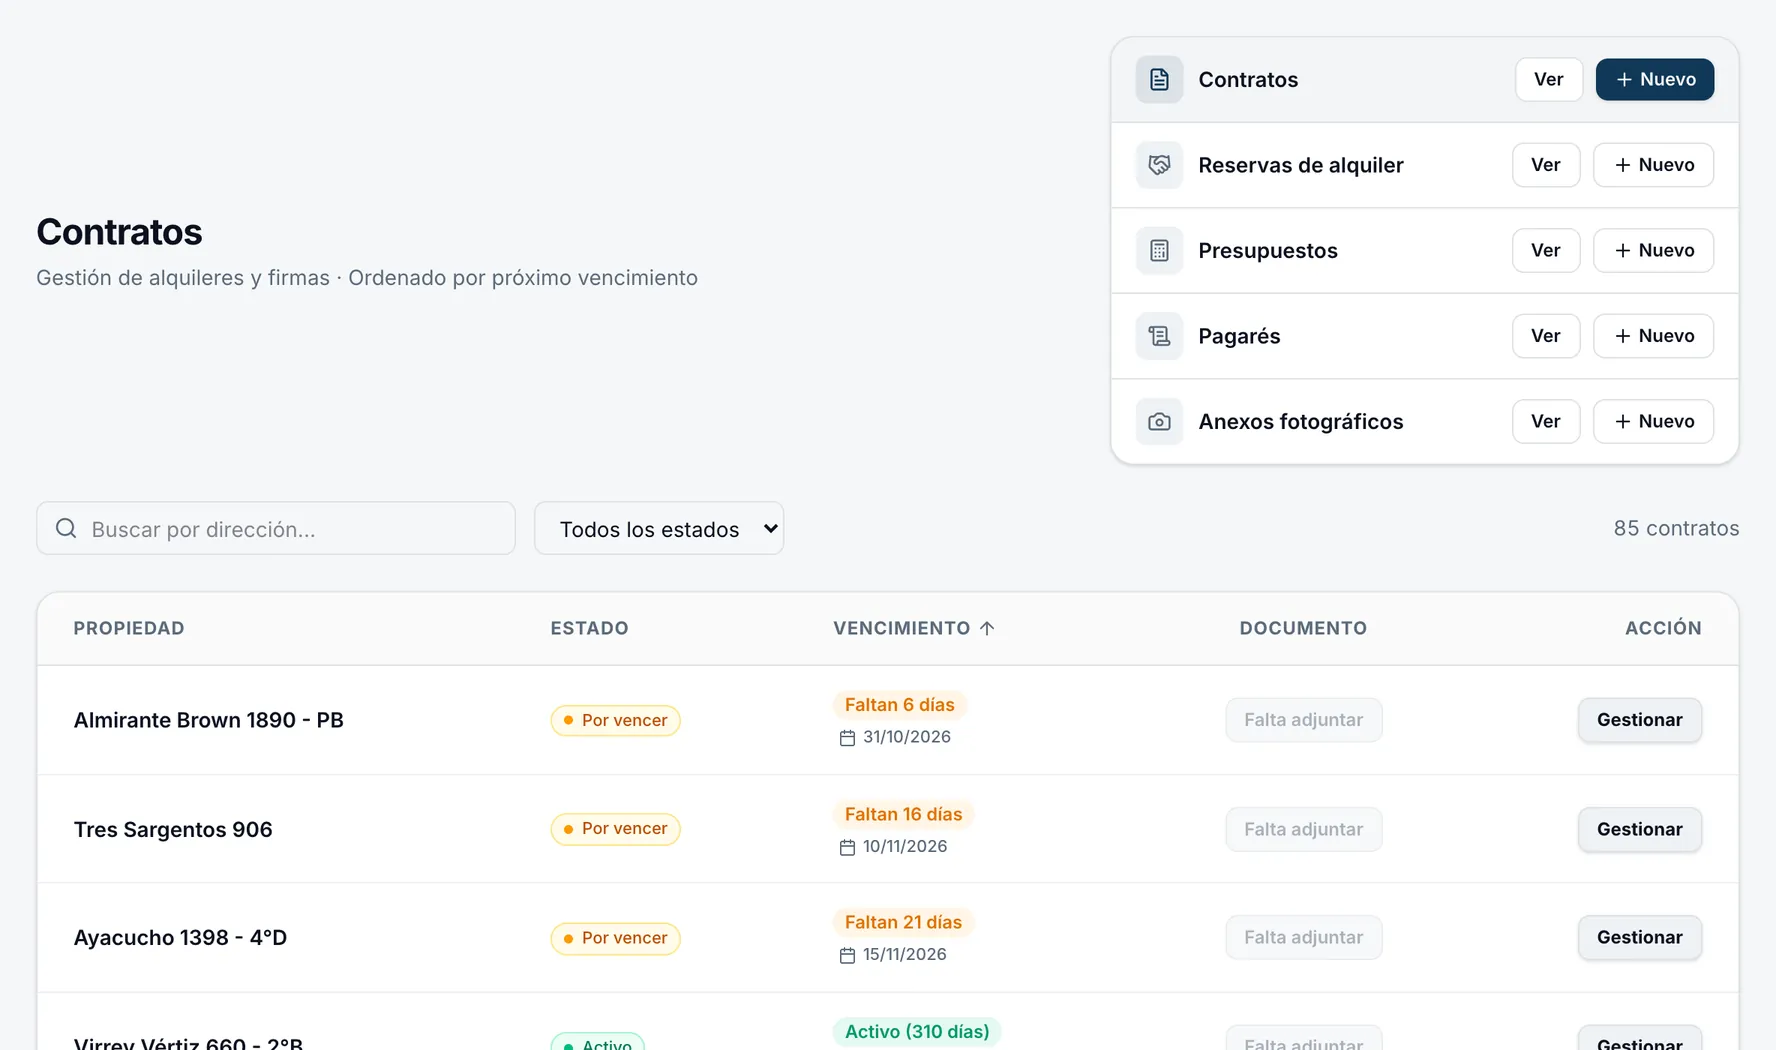Manage the Tres Sargentos 906 contract

1640,829
